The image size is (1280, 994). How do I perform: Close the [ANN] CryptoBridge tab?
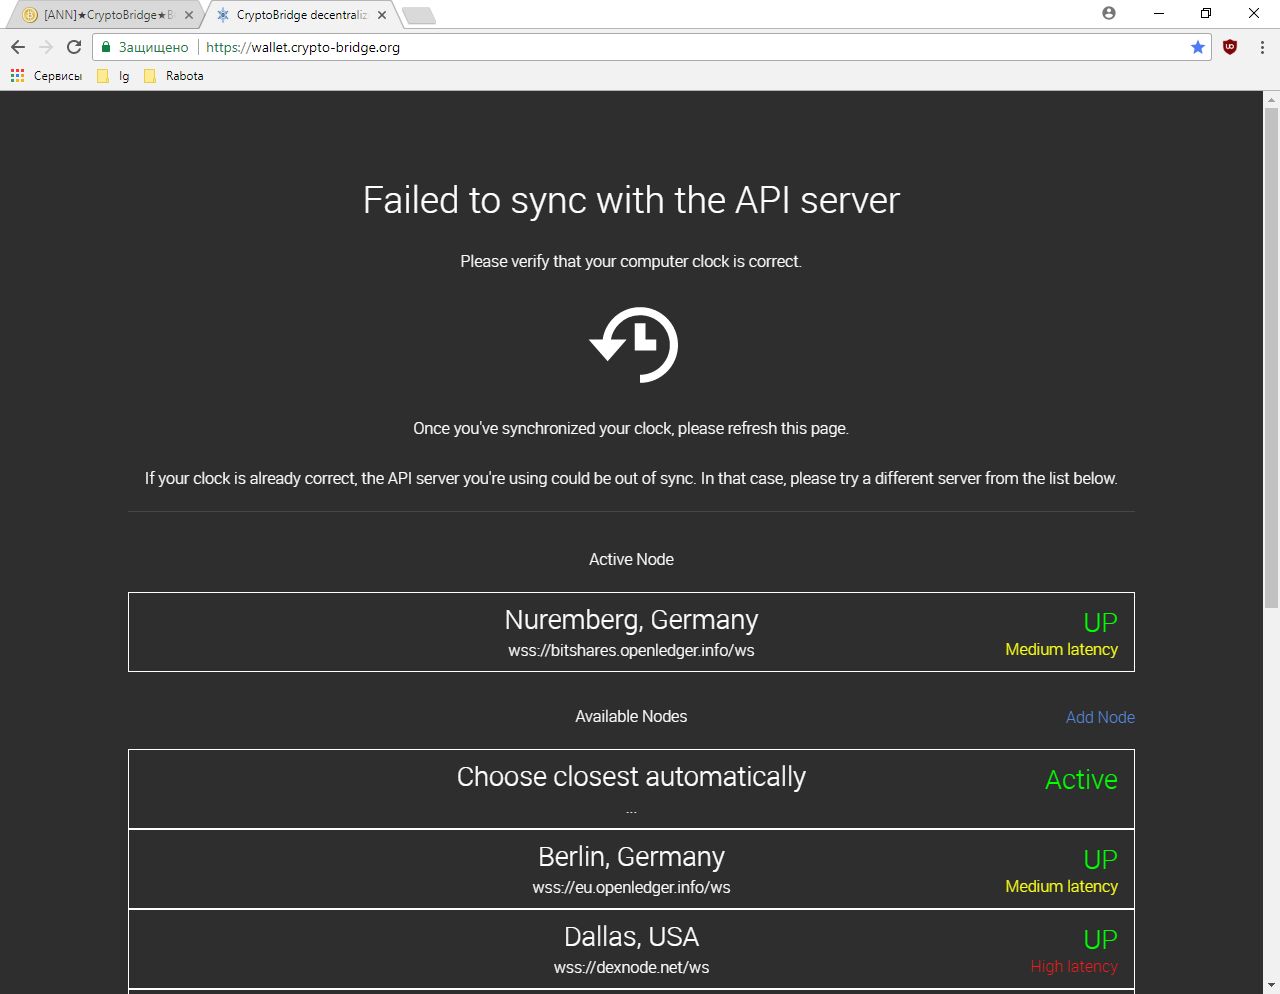189,15
